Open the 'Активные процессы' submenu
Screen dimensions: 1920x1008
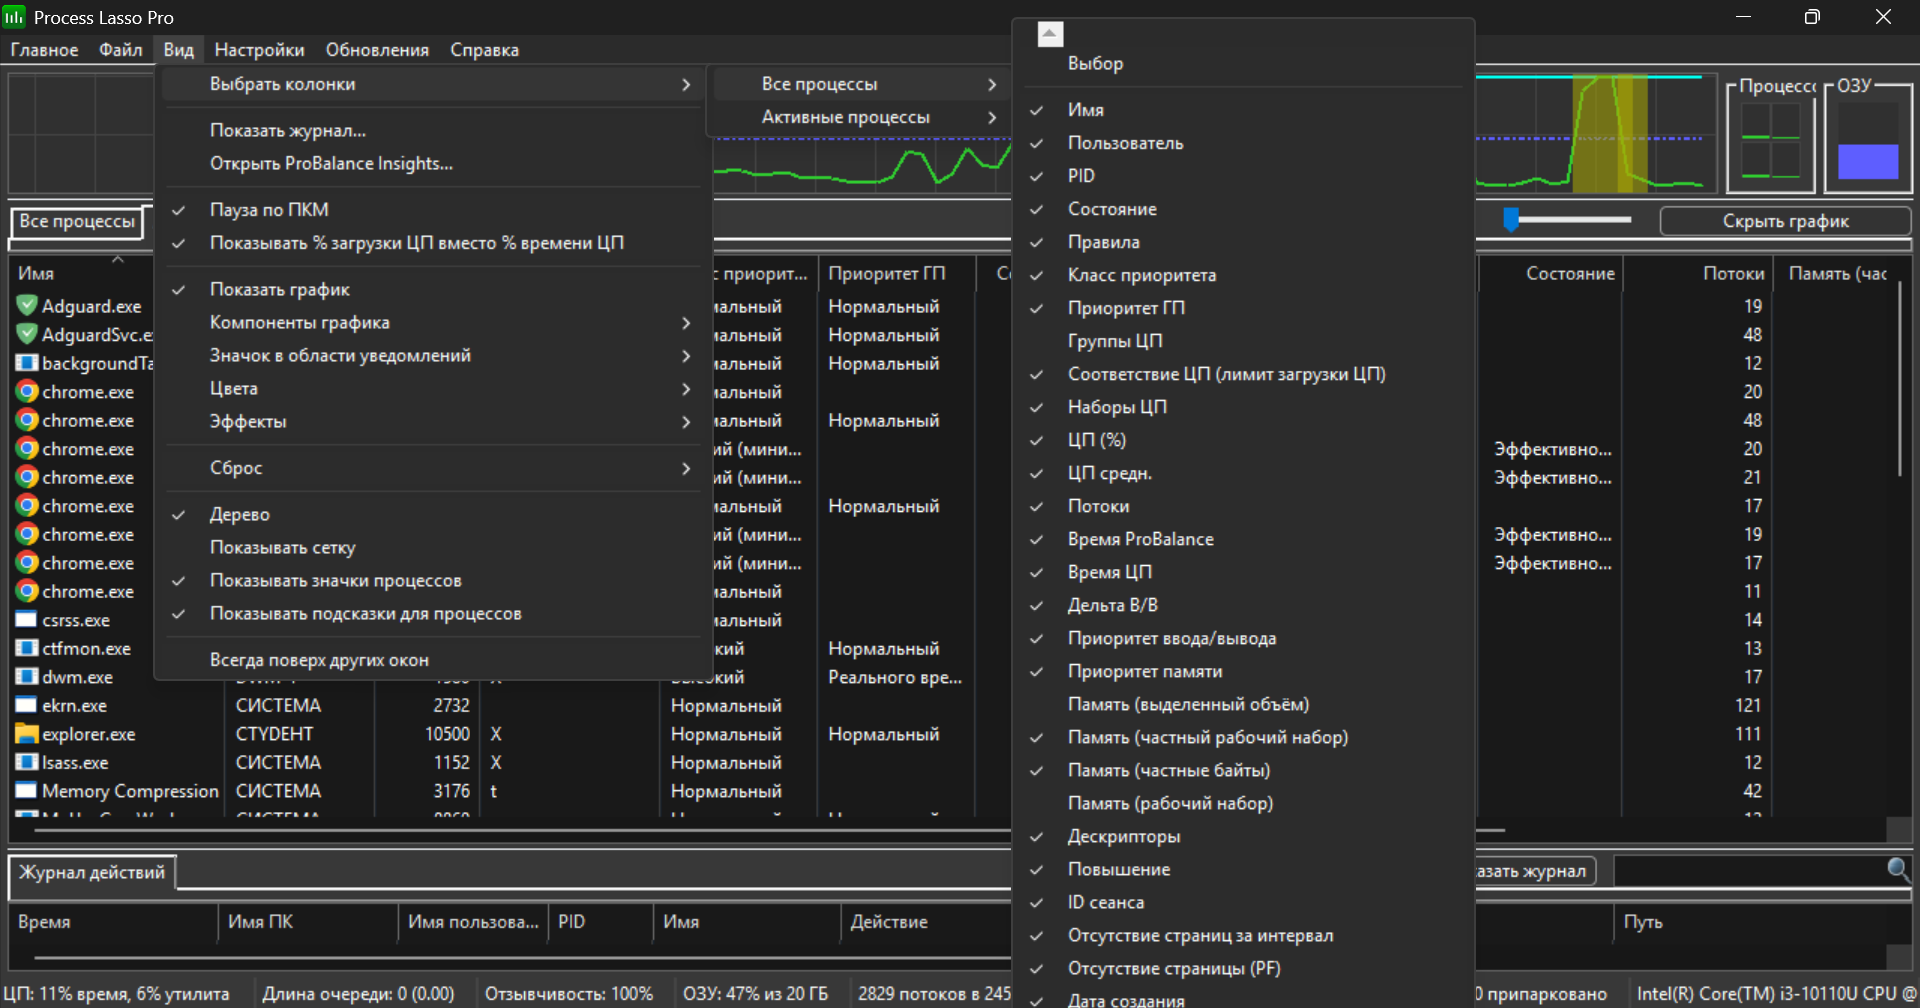point(846,117)
